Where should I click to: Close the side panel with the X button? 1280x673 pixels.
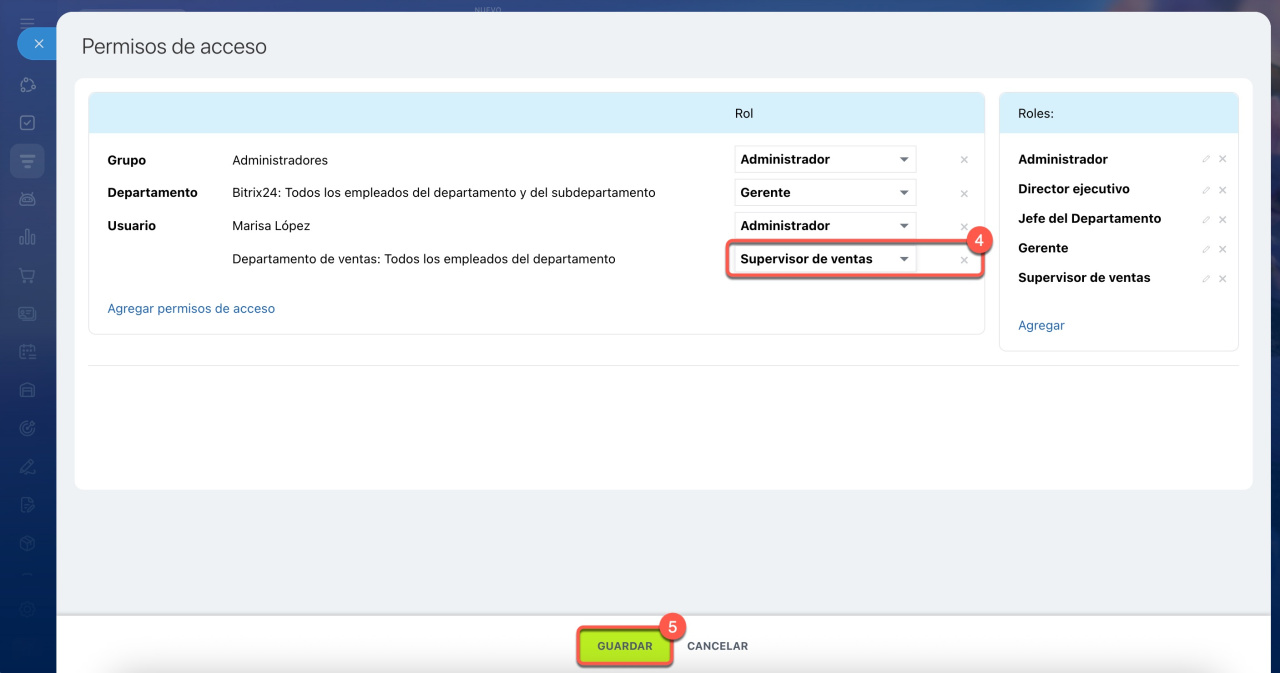click(x=38, y=44)
